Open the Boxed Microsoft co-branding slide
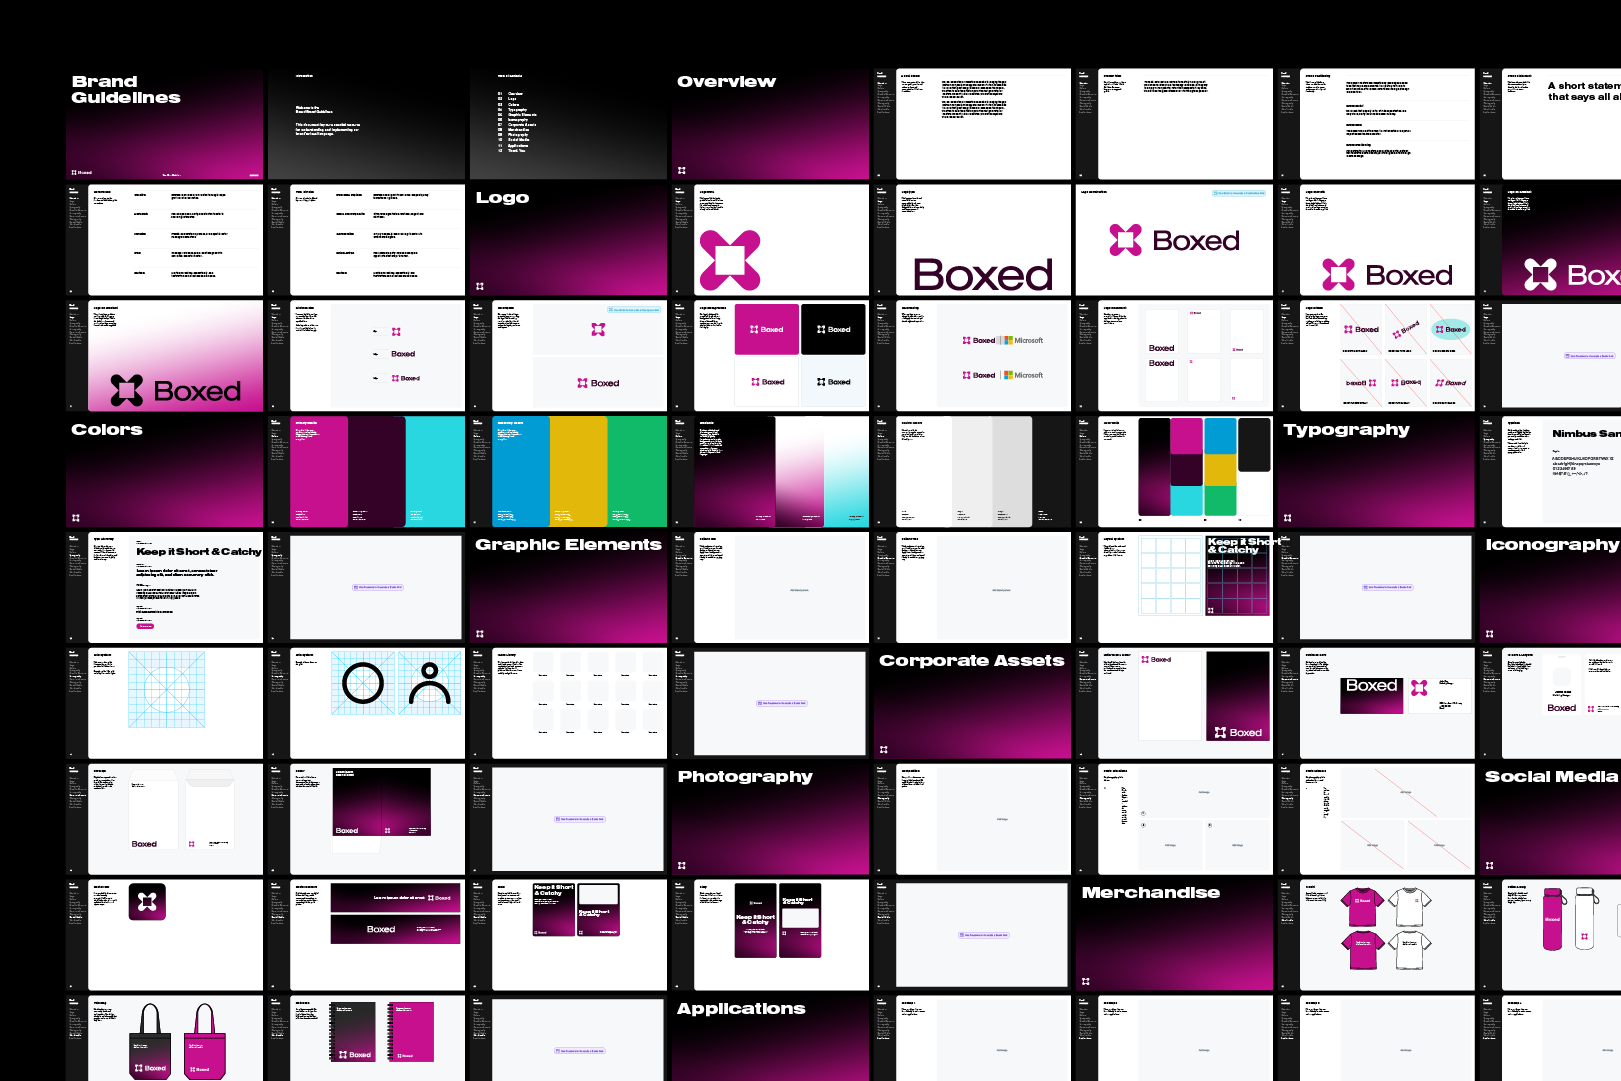Screen dimensions: 1621x1081 pyautogui.click(x=972, y=356)
